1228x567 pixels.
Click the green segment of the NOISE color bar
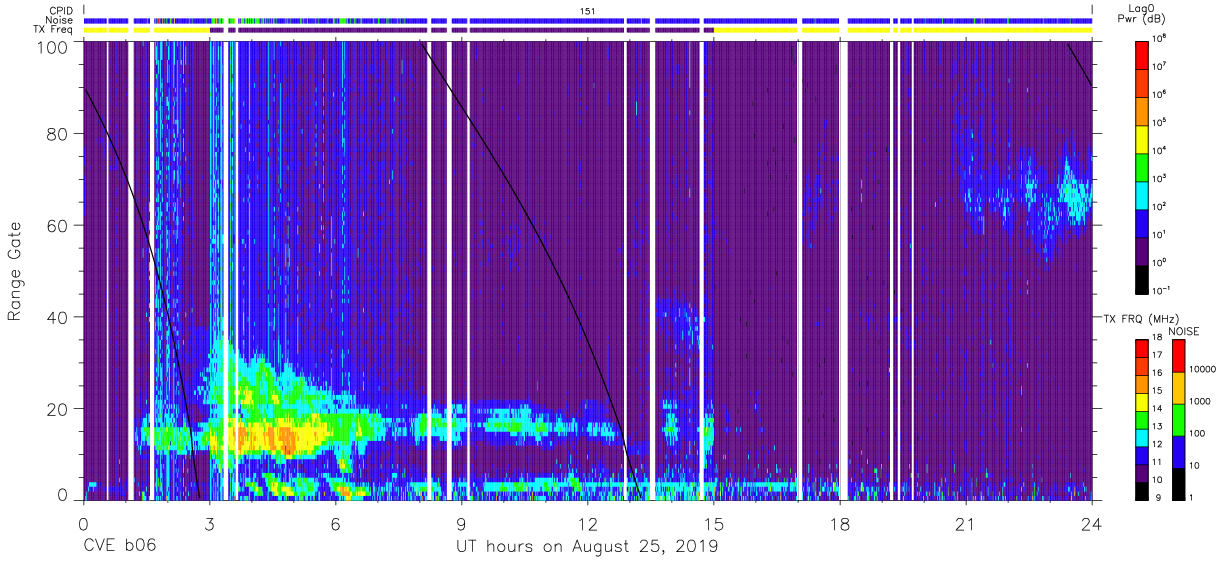1178,420
